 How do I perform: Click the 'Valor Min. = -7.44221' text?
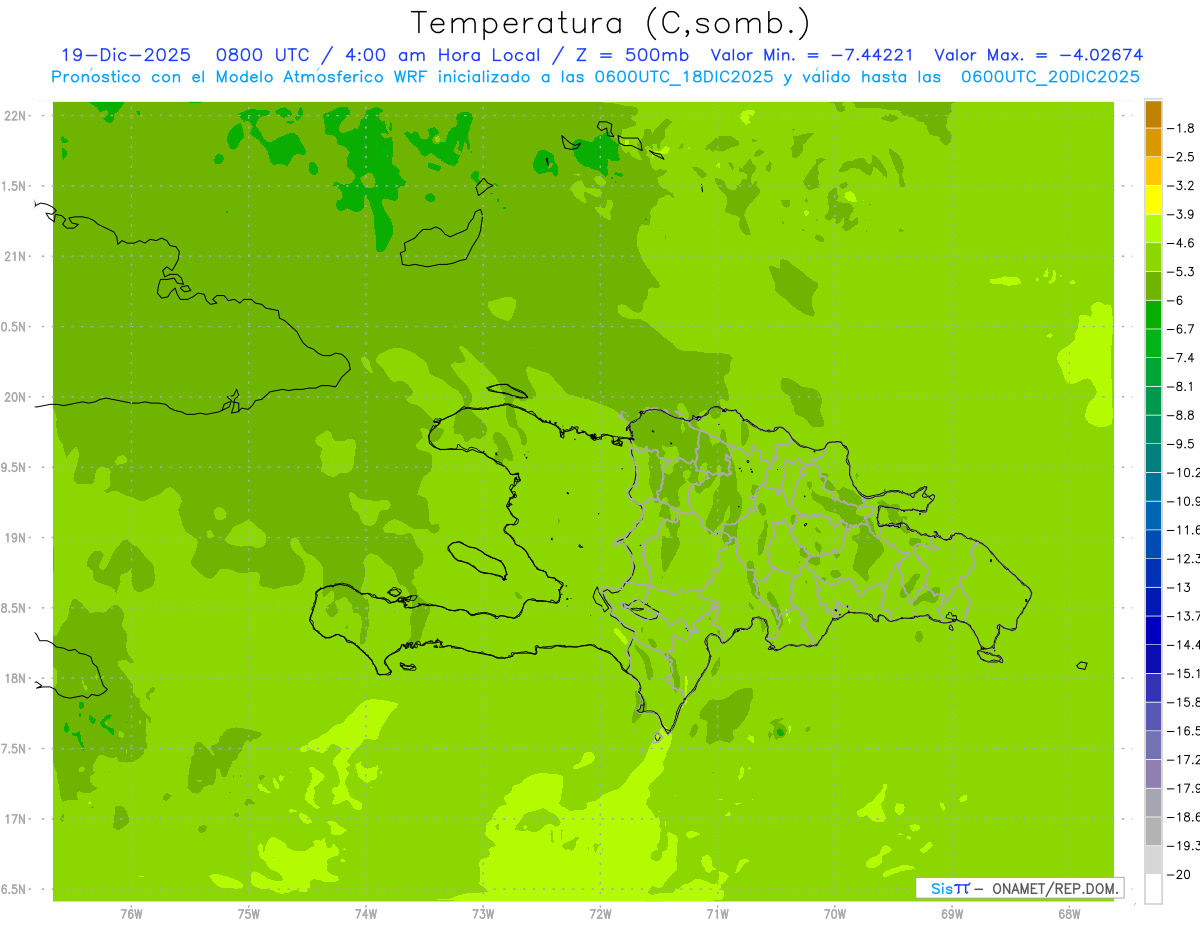click(x=812, y=55)
